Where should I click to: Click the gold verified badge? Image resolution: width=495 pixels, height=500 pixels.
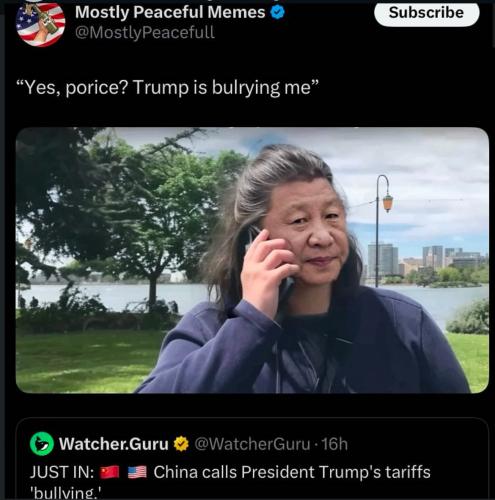pyautogui.click(x=181, y=444)
